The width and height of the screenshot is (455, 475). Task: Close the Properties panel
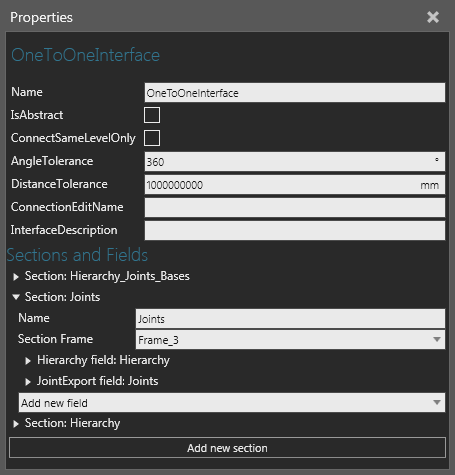433,17
